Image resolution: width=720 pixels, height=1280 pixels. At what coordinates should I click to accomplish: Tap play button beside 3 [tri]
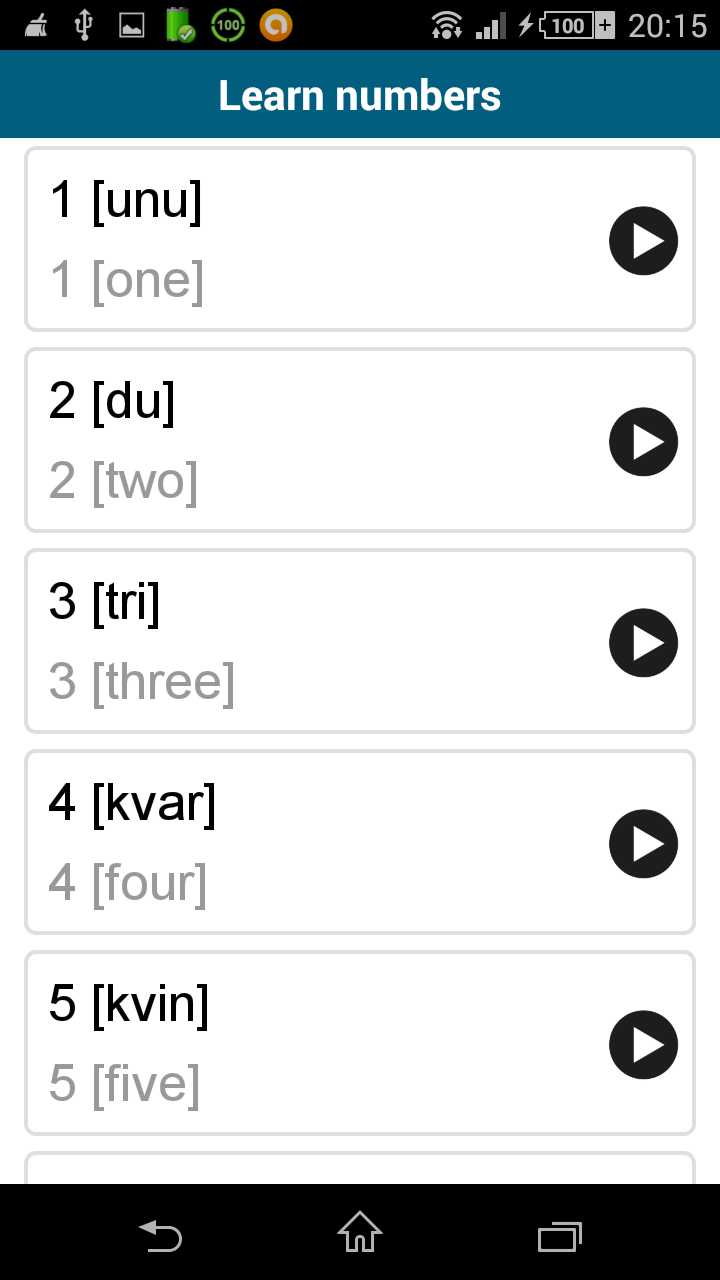tap(643, 642)
